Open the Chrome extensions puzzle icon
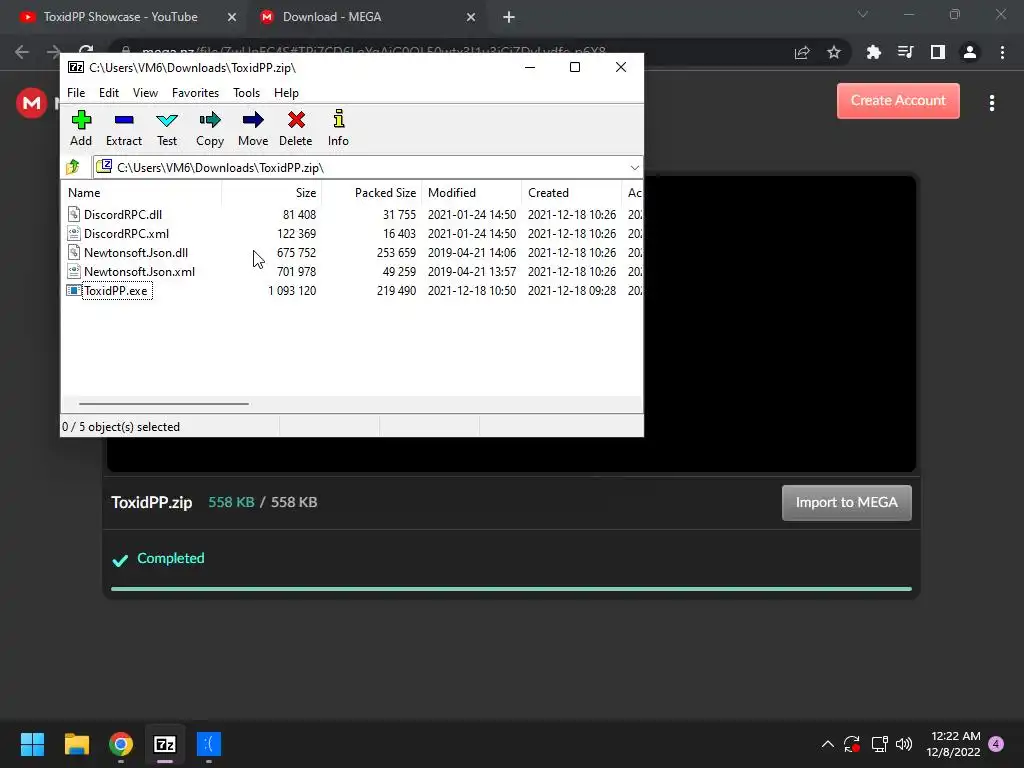 click(x=873, y=52)
